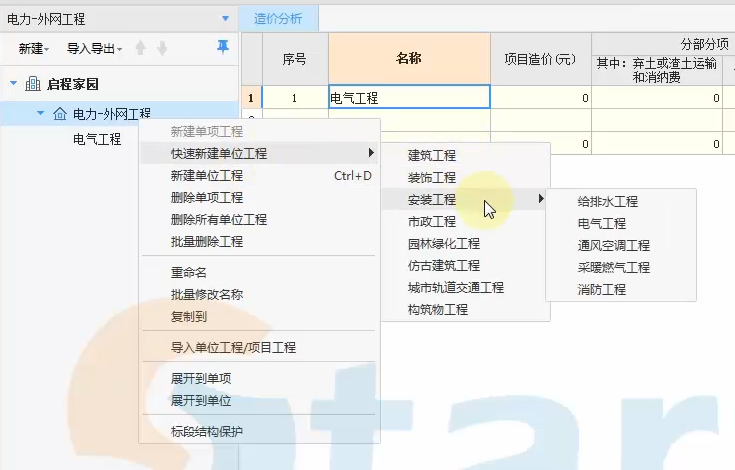This screenshot has width=735, height=470.
Task: Click the pin icon in project panel
Action: [223, 47]
